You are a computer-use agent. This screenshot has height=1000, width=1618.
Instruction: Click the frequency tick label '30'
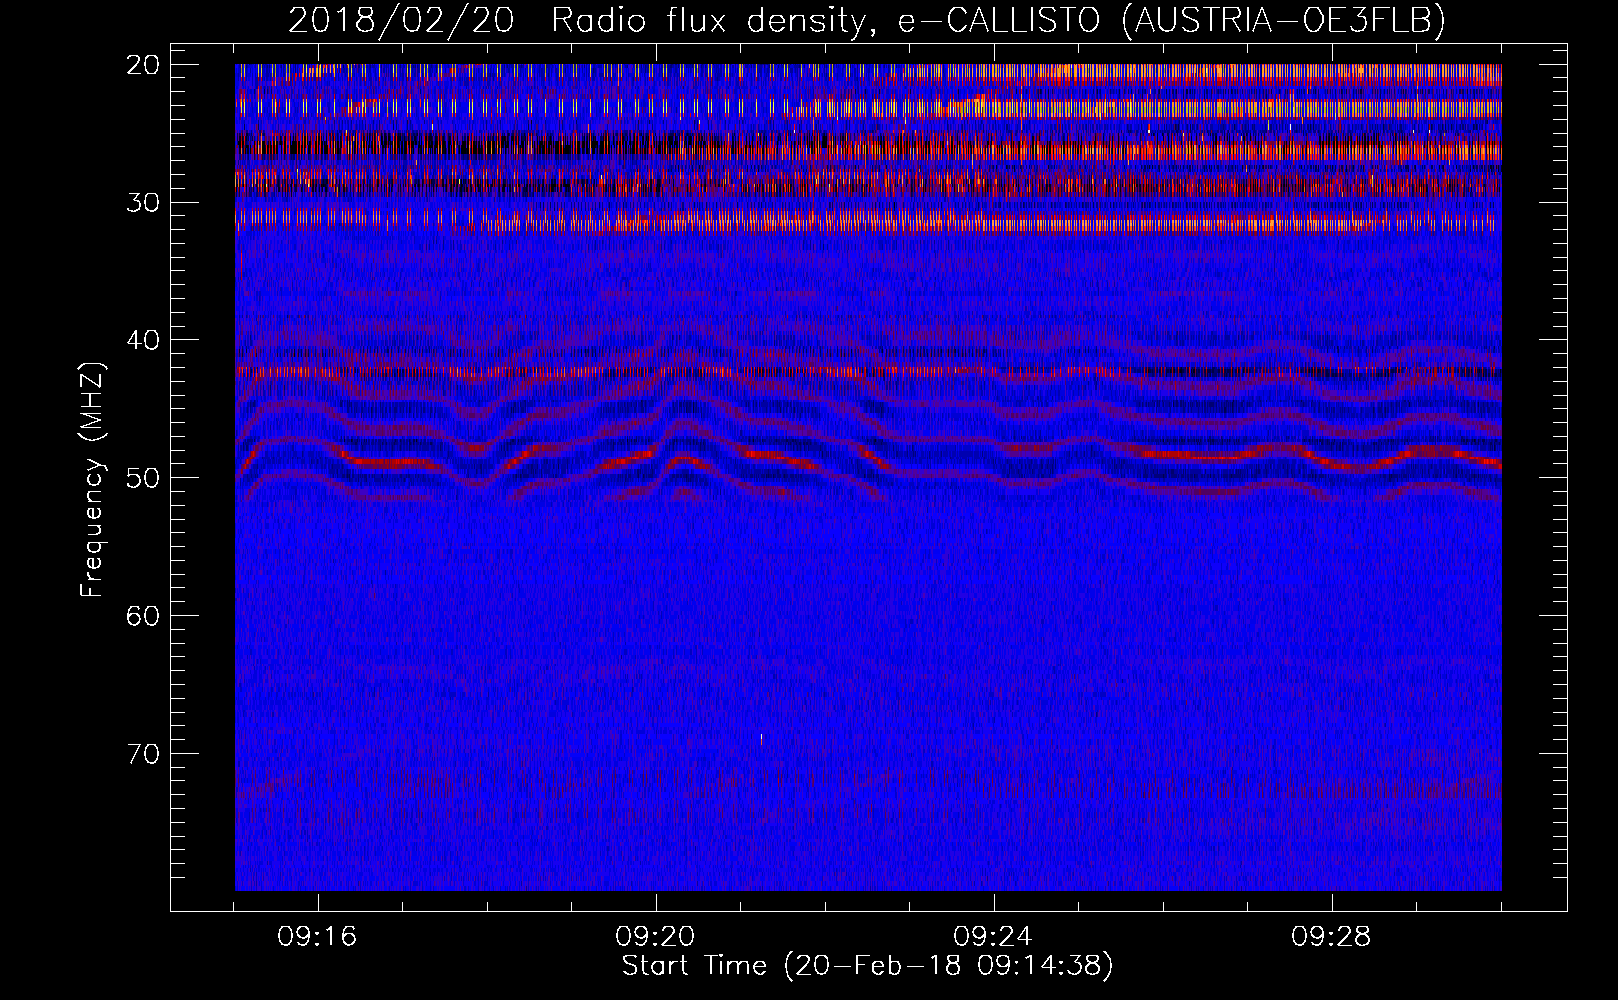[x=144, y=202]
